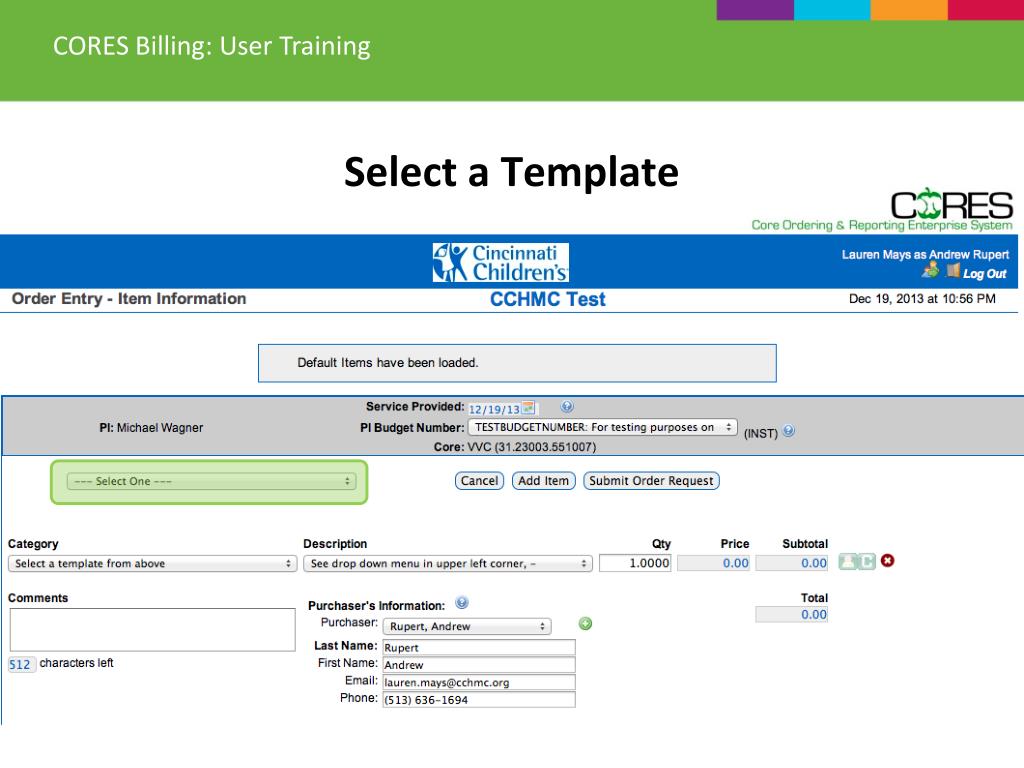Click the switch user people icon

pyautogui.click(x=931, y=270)
